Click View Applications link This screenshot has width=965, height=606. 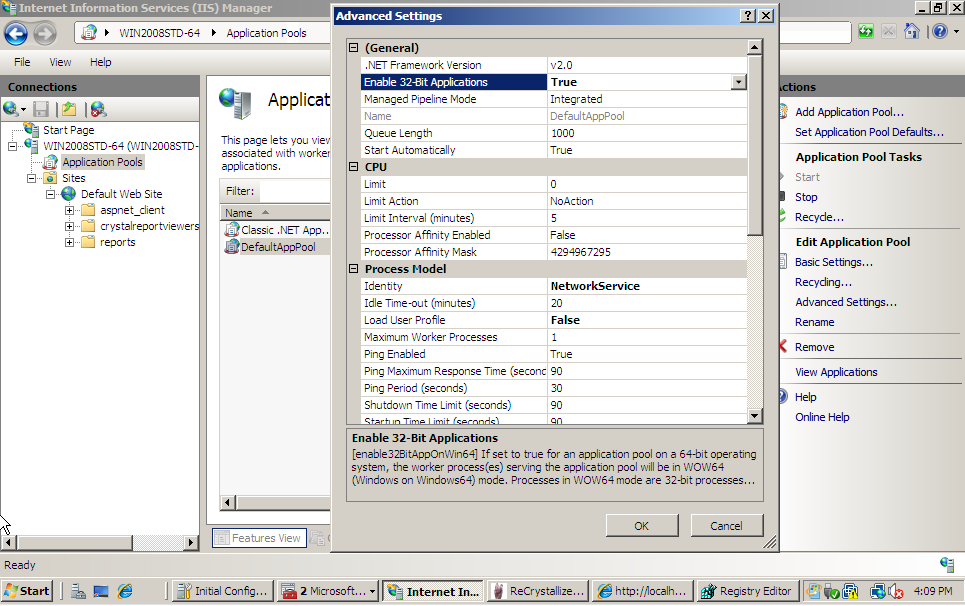[x=836, y=372]
